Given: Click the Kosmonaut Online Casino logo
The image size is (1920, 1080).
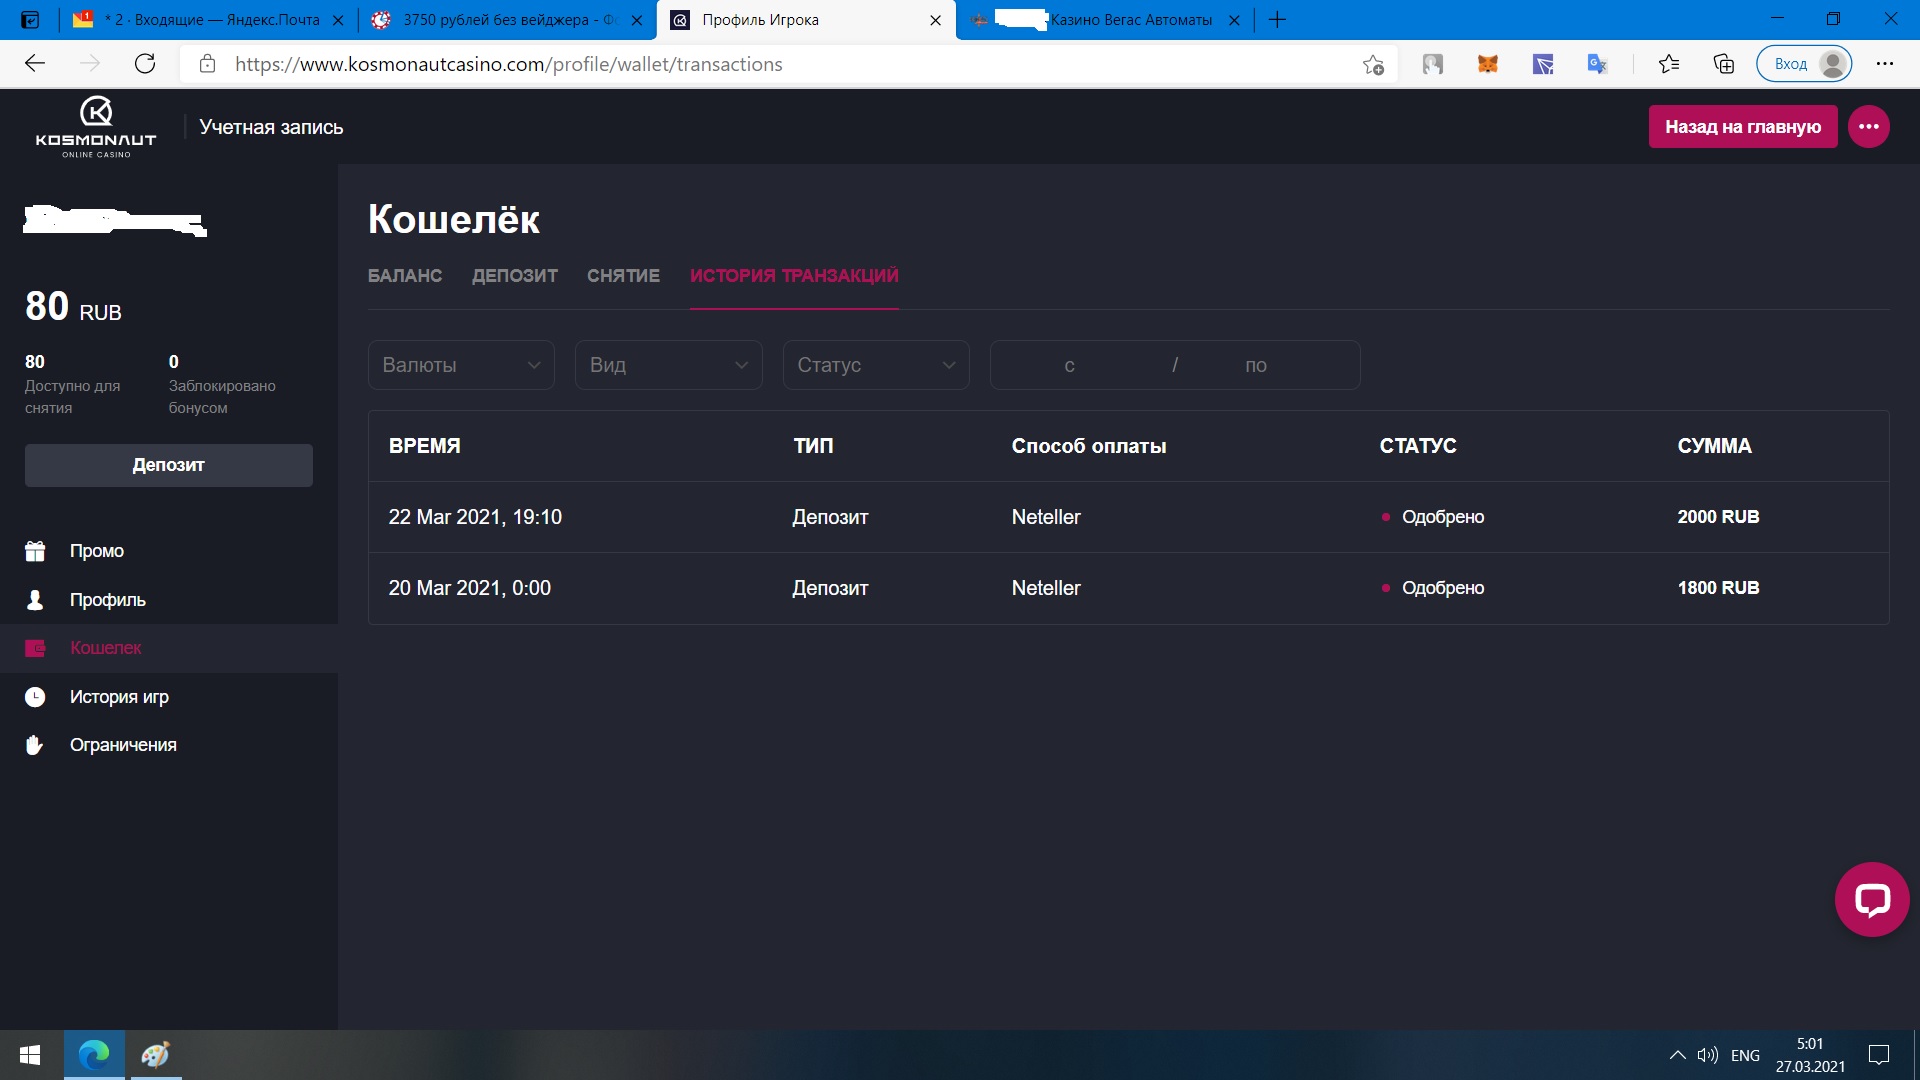Looking at the screenshot, I should (x=96, y=127).
